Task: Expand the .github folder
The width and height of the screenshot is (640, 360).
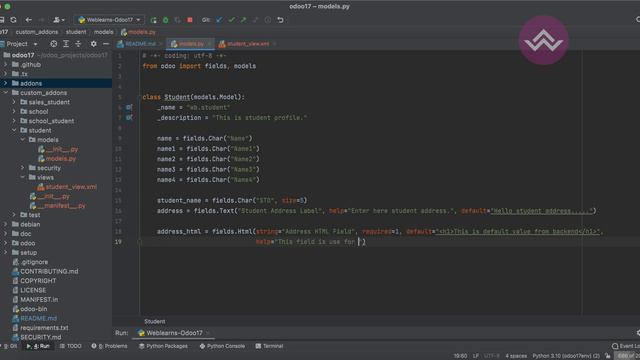Action: click(5, 64)
